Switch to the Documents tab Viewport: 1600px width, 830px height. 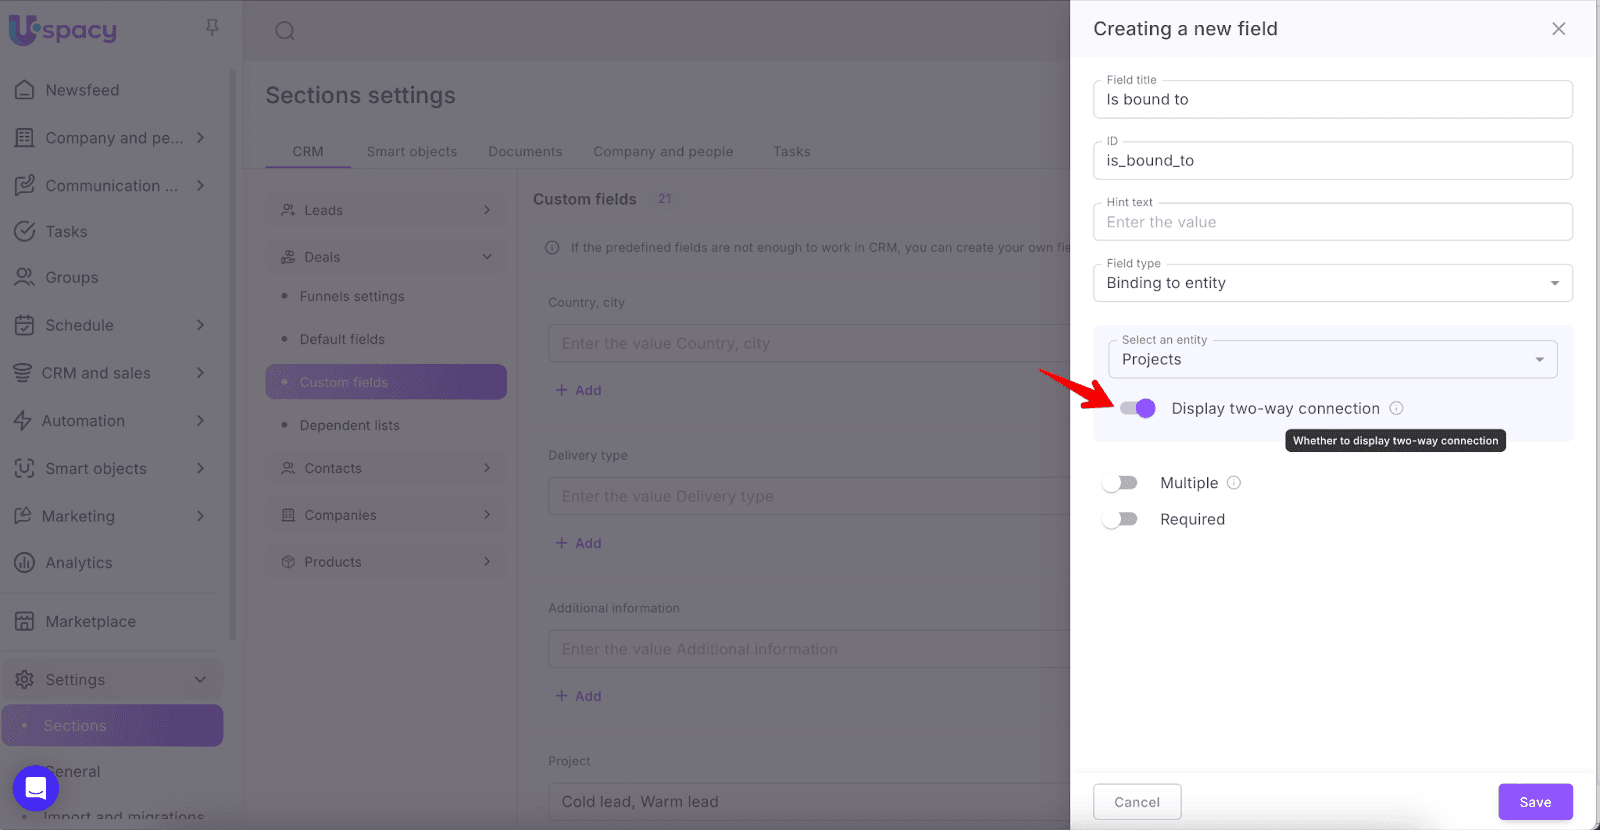pos(525,152)
